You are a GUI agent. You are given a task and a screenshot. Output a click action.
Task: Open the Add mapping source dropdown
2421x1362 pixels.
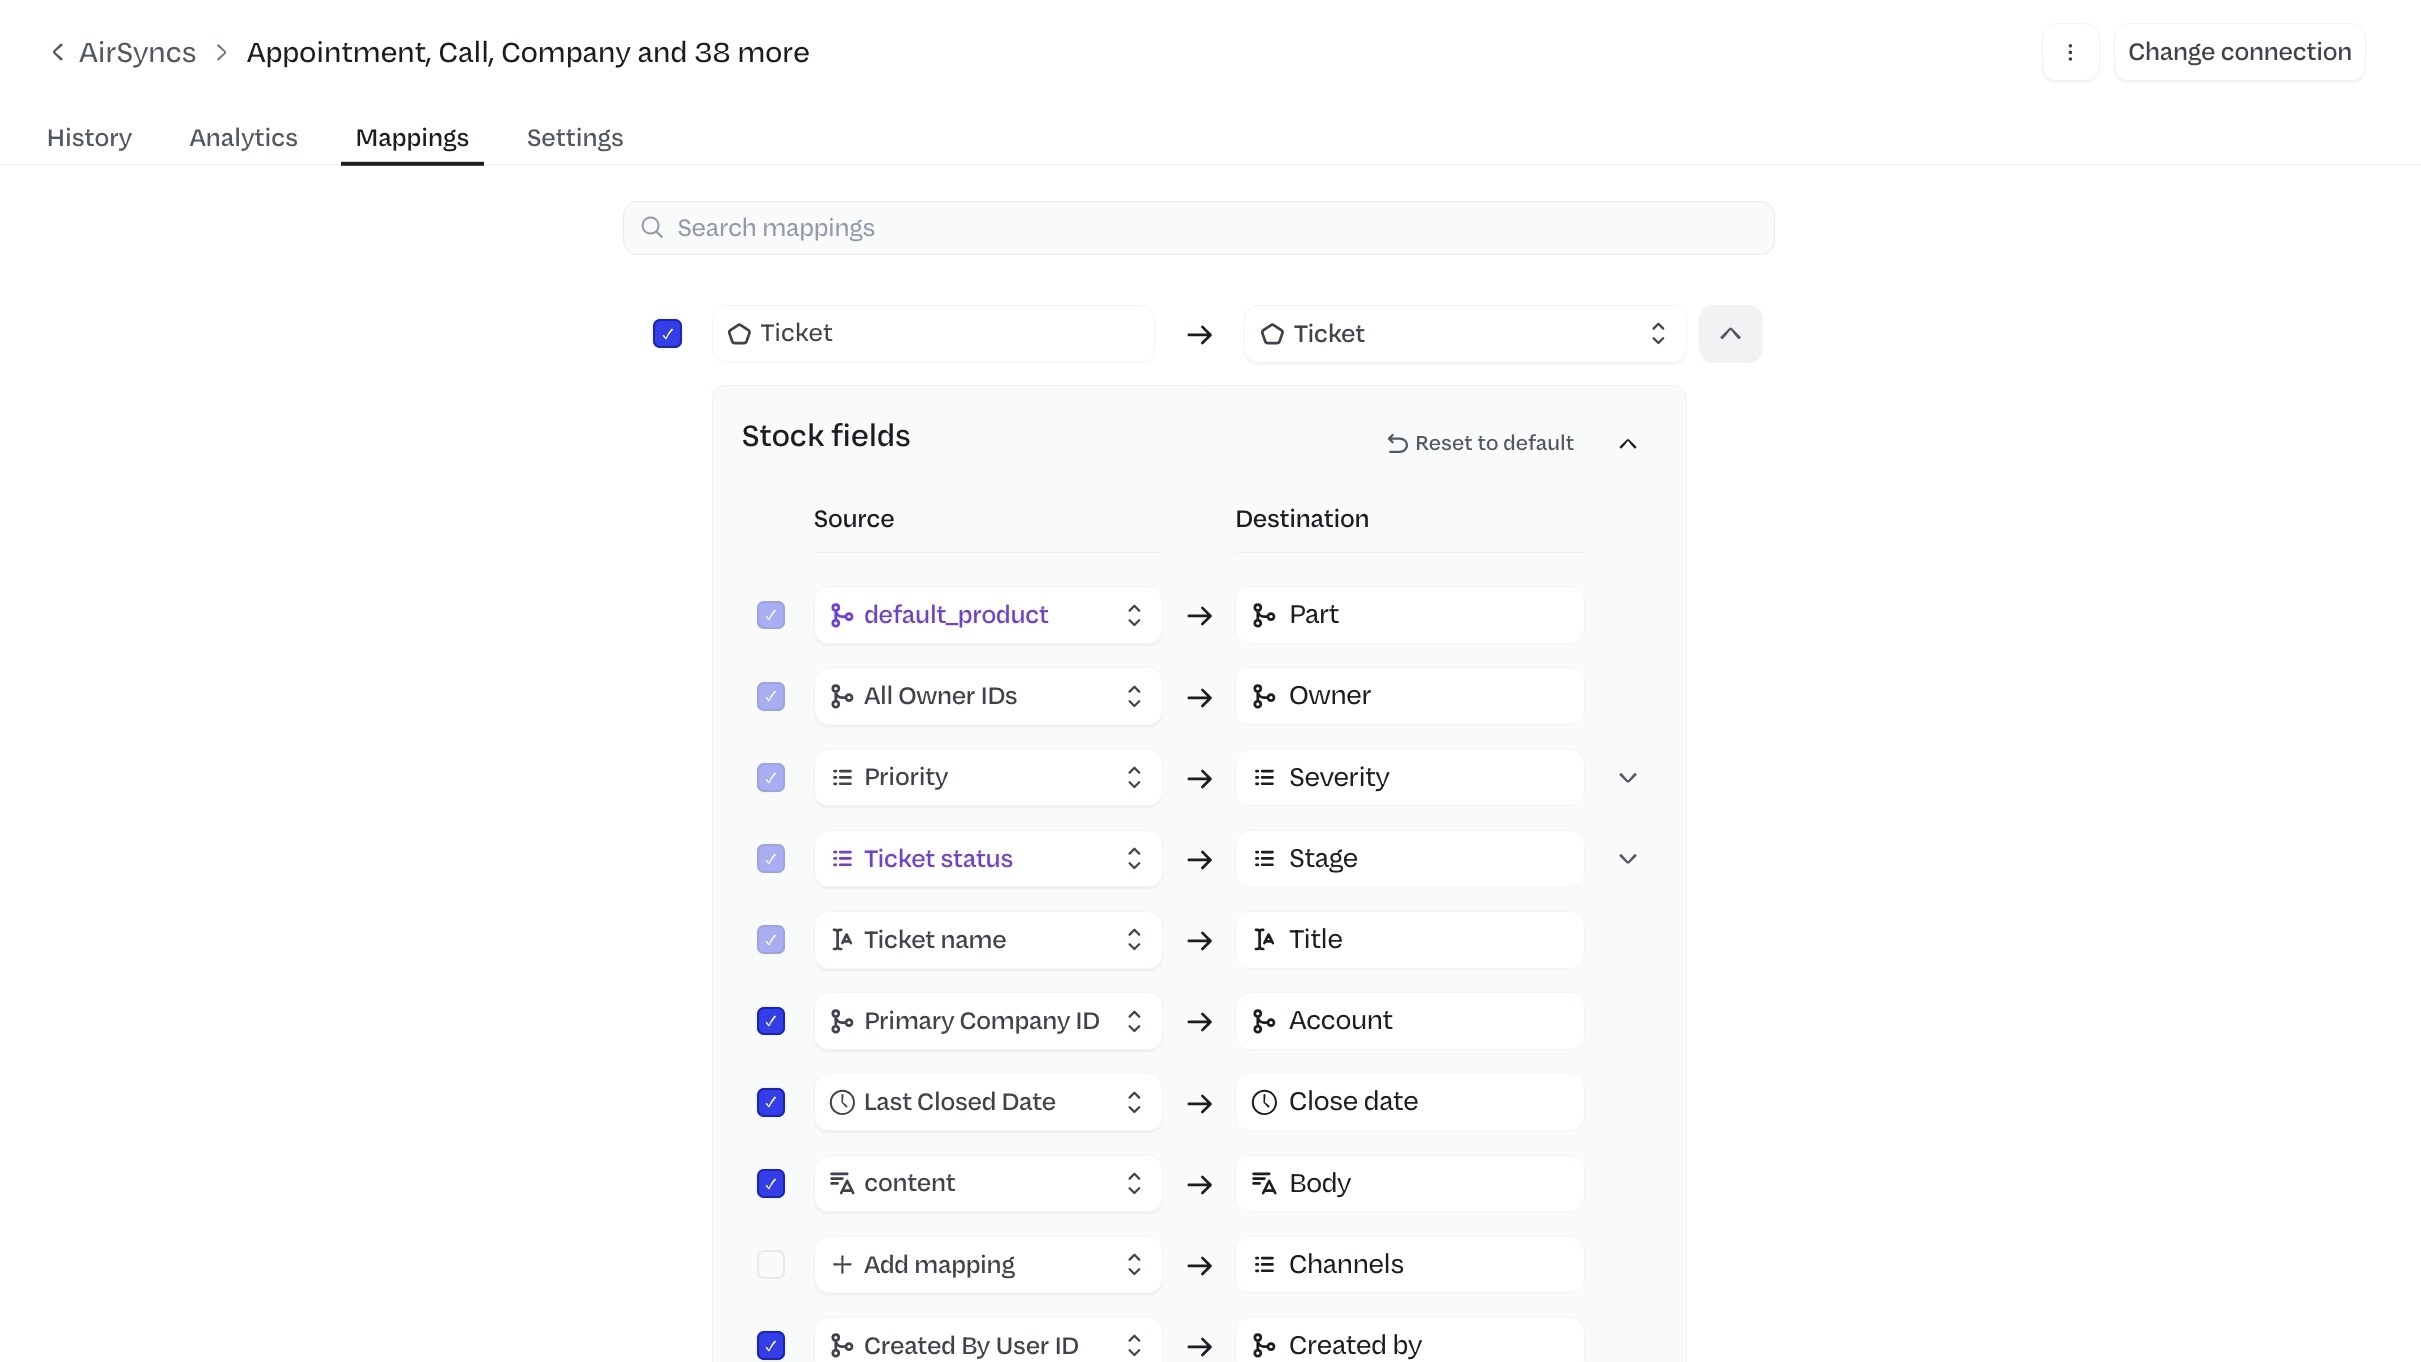pos(988,1264)
